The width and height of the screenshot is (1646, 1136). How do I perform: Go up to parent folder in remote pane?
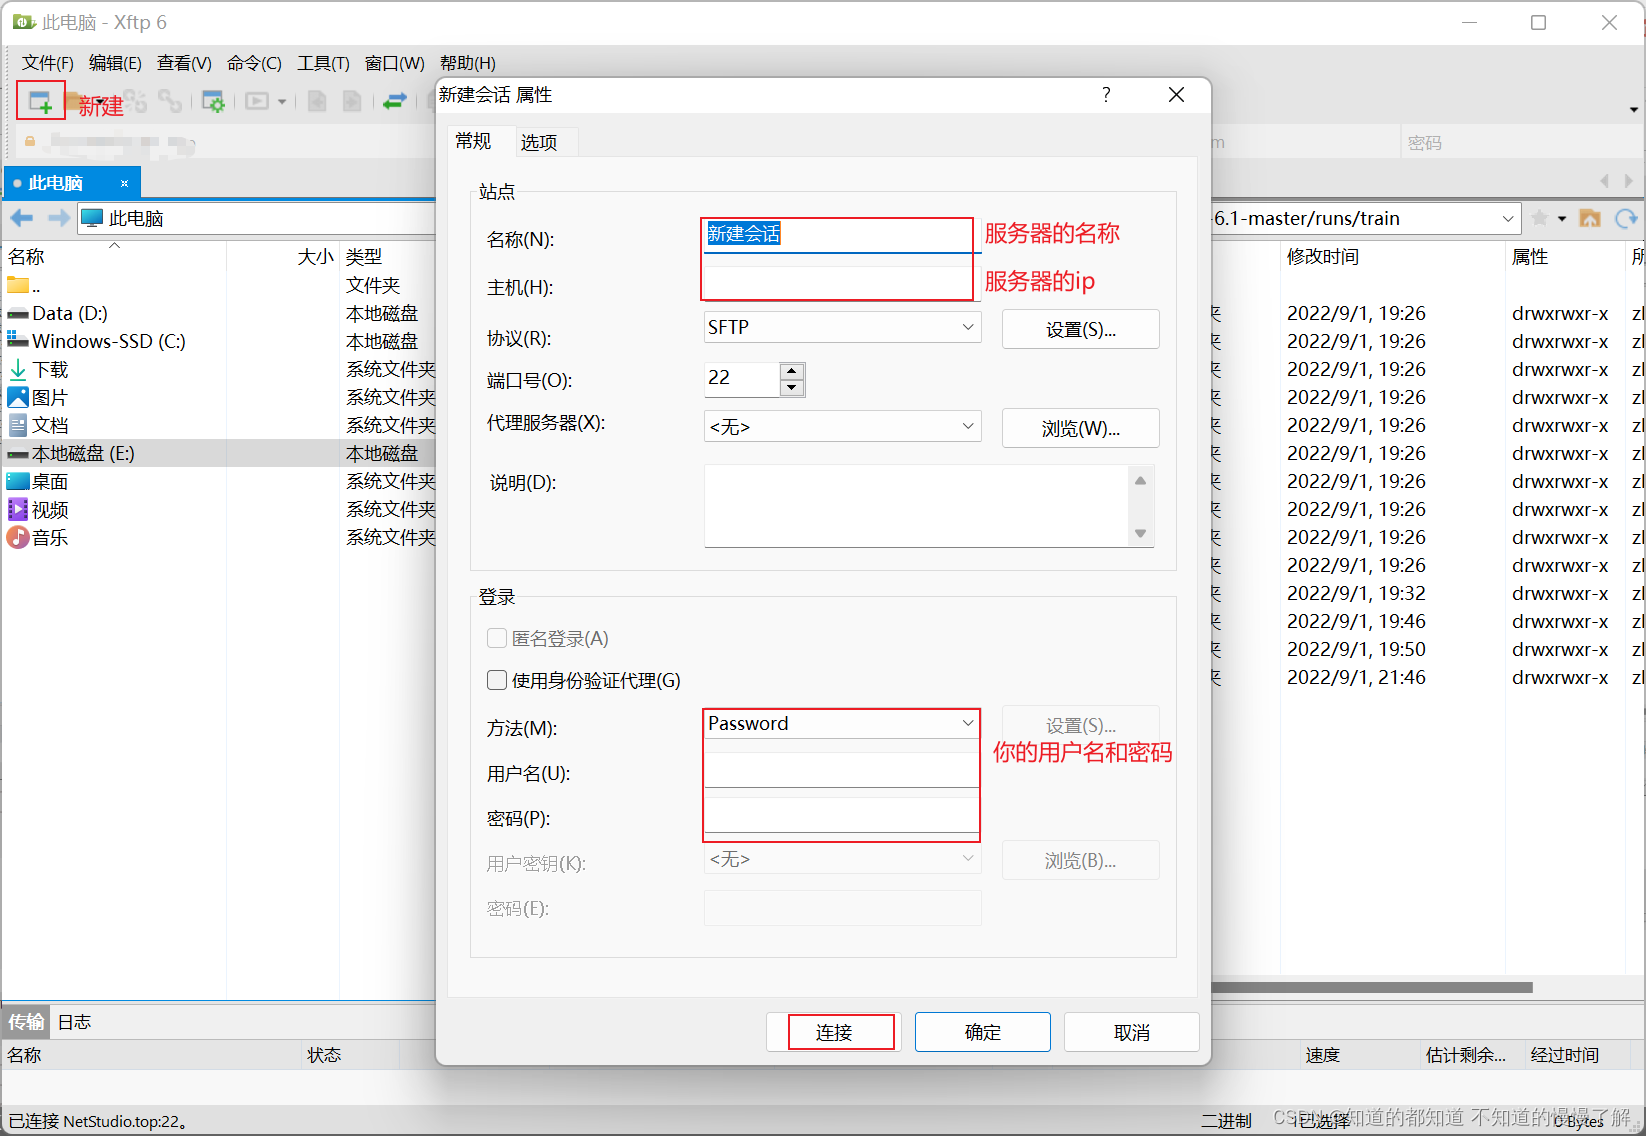(x=1590, y=218)
